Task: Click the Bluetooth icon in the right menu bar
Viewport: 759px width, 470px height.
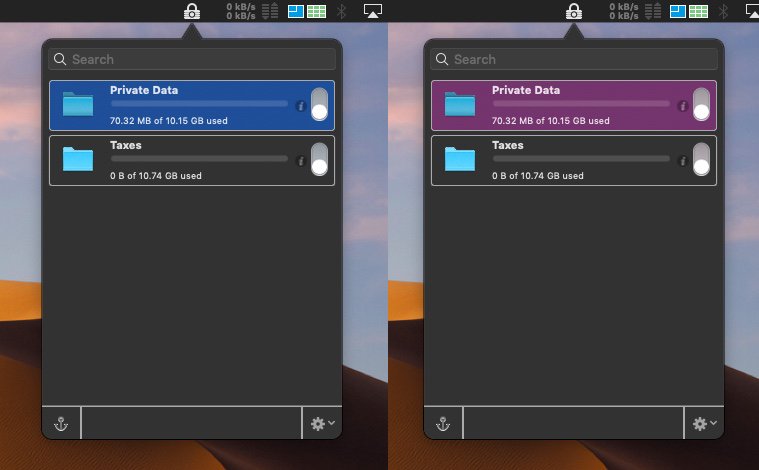Action: click(x=723, y=11)
